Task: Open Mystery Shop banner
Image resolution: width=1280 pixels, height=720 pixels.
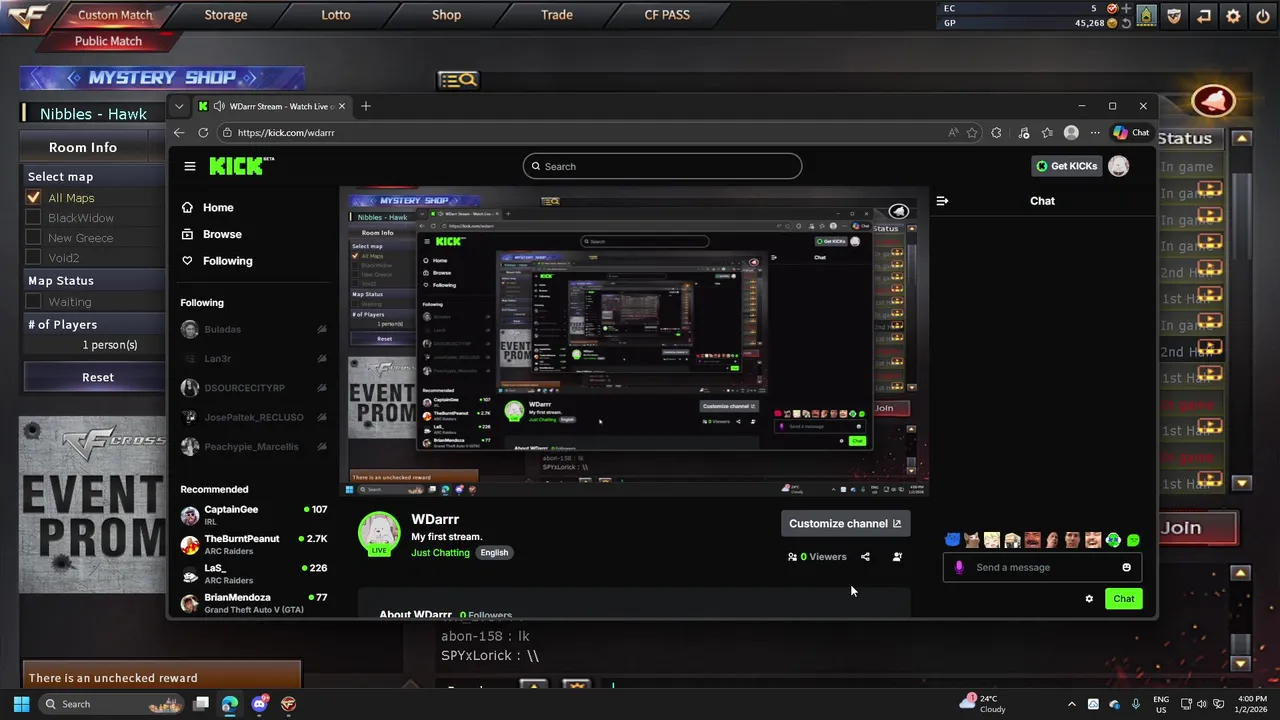Action: tap(162, 78)
